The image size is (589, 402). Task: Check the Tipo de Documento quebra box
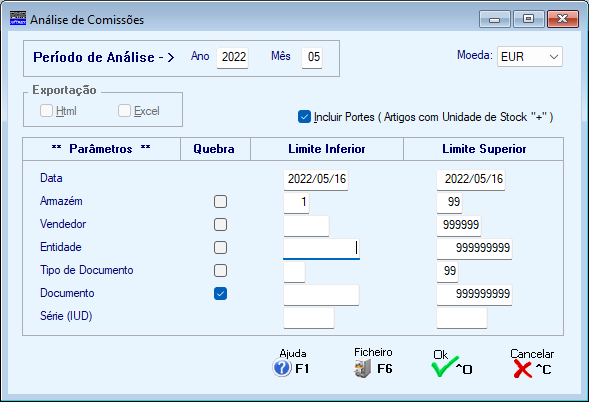click(x=220, y=271)
